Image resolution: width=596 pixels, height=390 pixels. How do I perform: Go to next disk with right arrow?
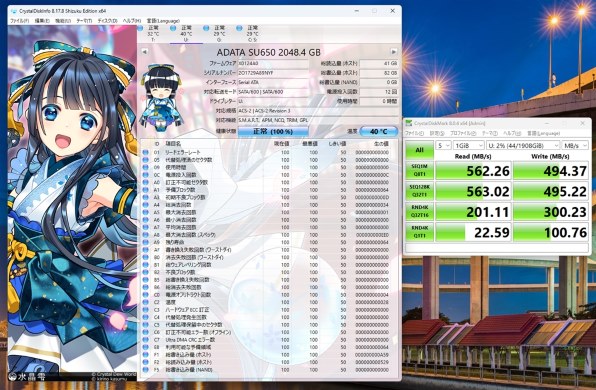[x=394, y=52]
